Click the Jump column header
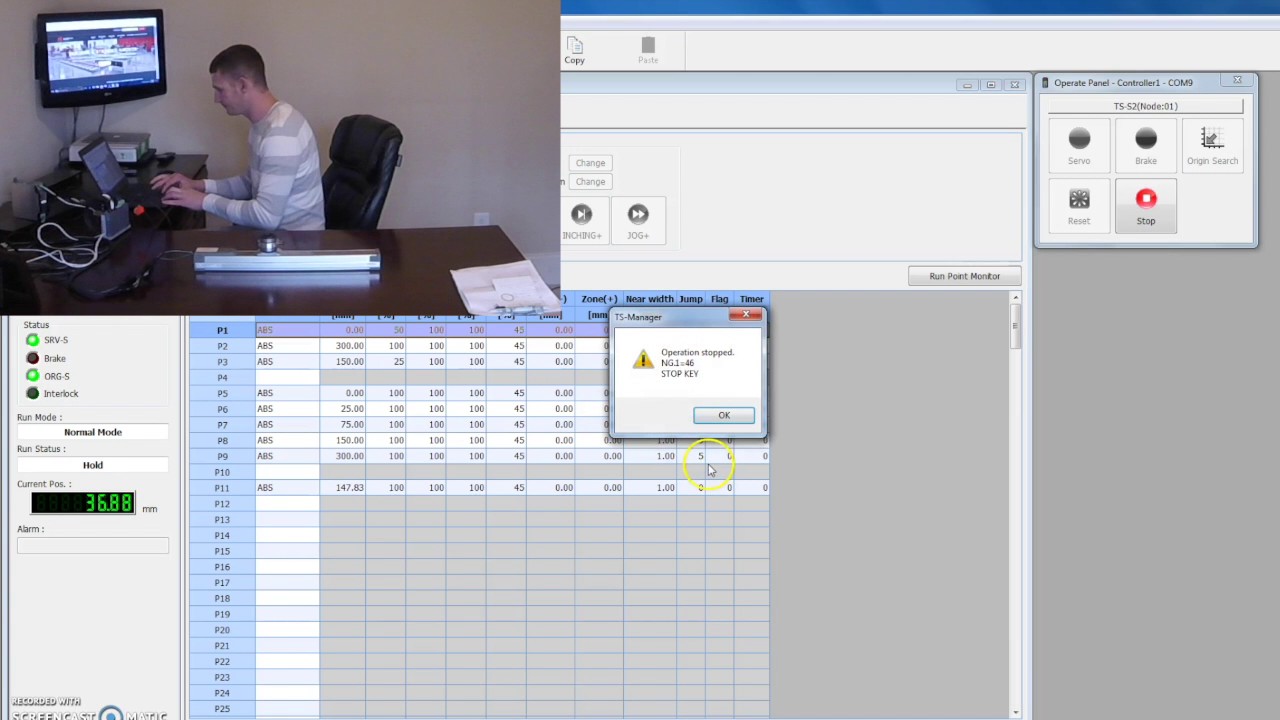 [x=691, y=299]
